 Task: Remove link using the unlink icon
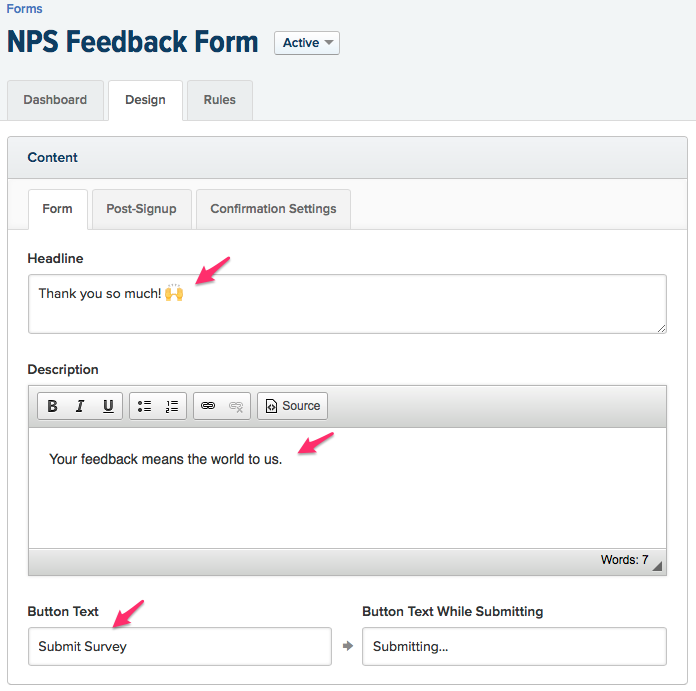coord(236,406)
